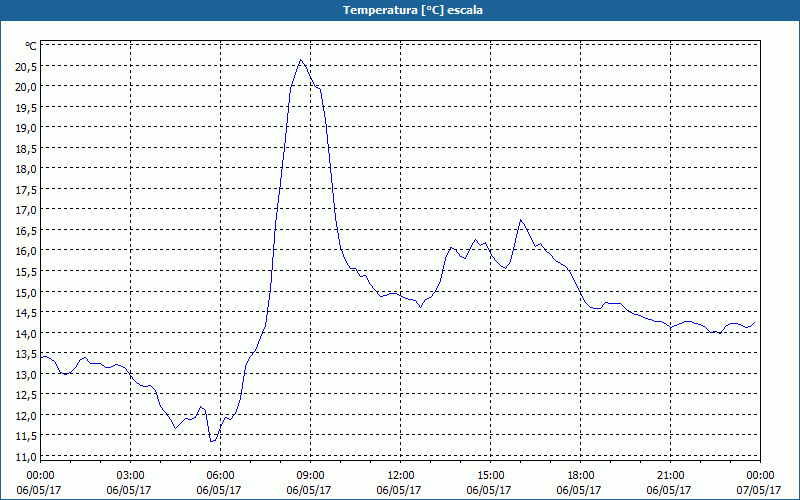
Task: Select the 06/05/17 date under 15:00
Action: click(490, 490)
